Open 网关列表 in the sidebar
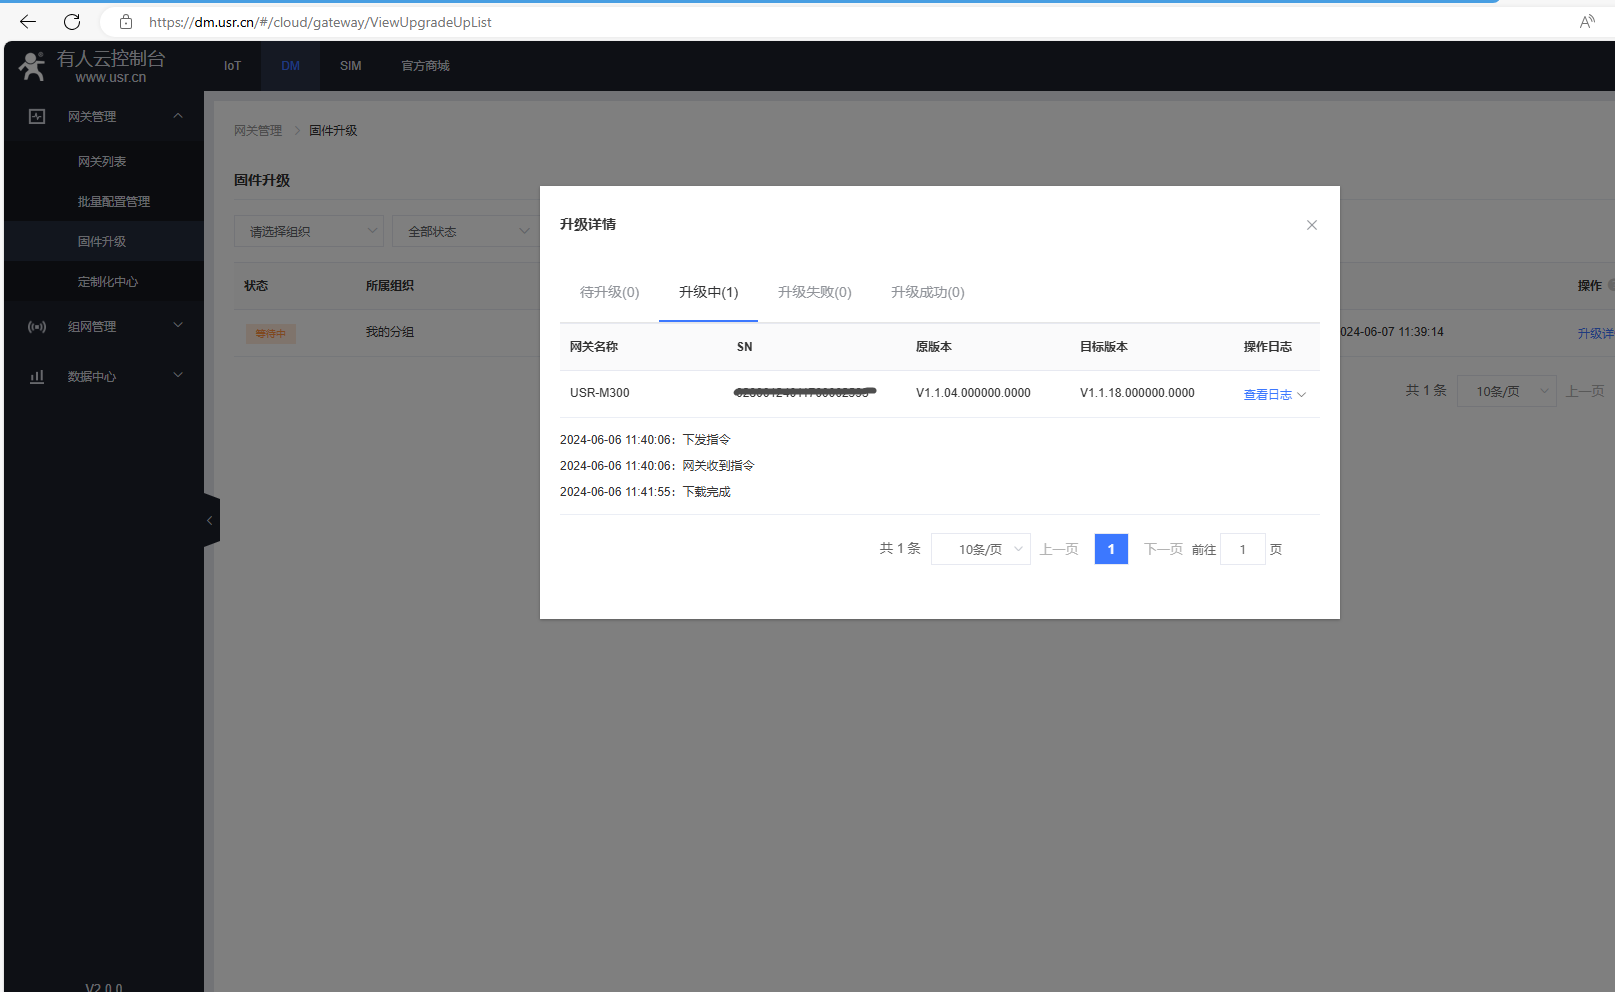This screenshot has height=992, width=1615. (x=102, y=162)
